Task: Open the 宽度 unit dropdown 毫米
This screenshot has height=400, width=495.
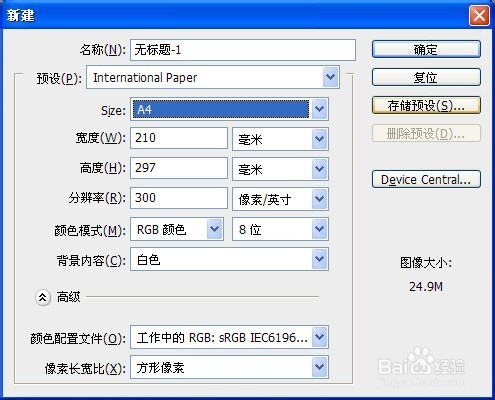Action: [280, 139]
